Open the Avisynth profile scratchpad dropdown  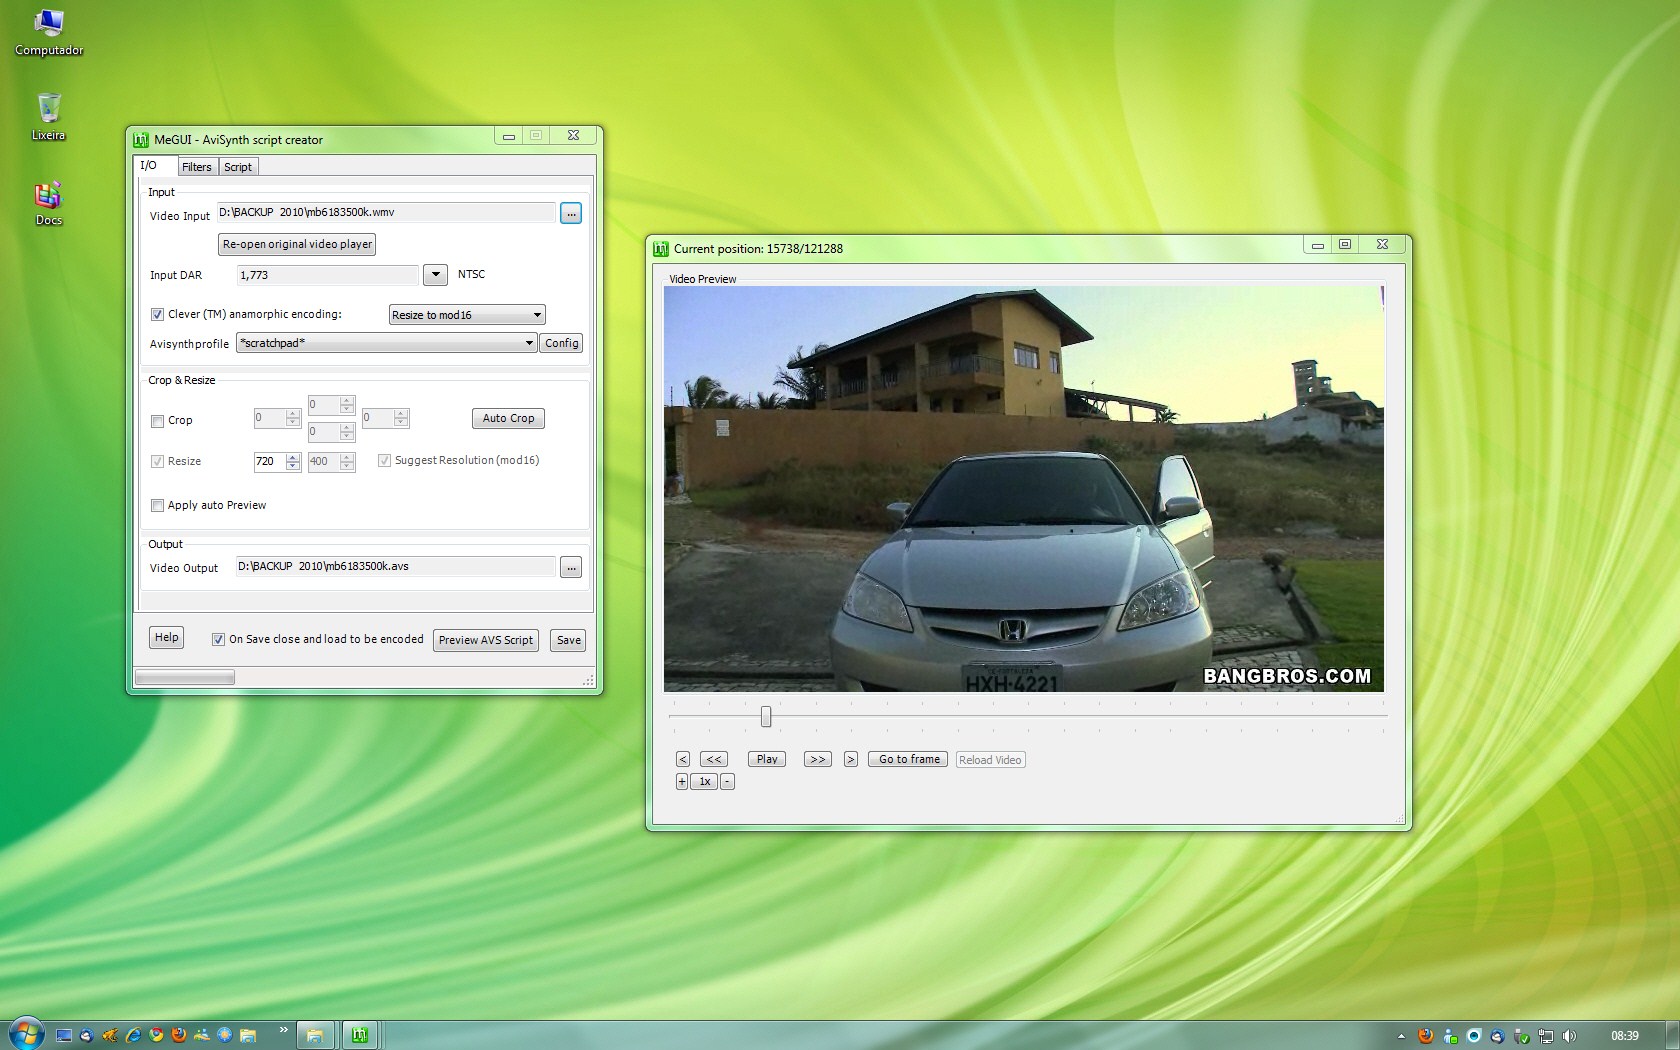529,343
